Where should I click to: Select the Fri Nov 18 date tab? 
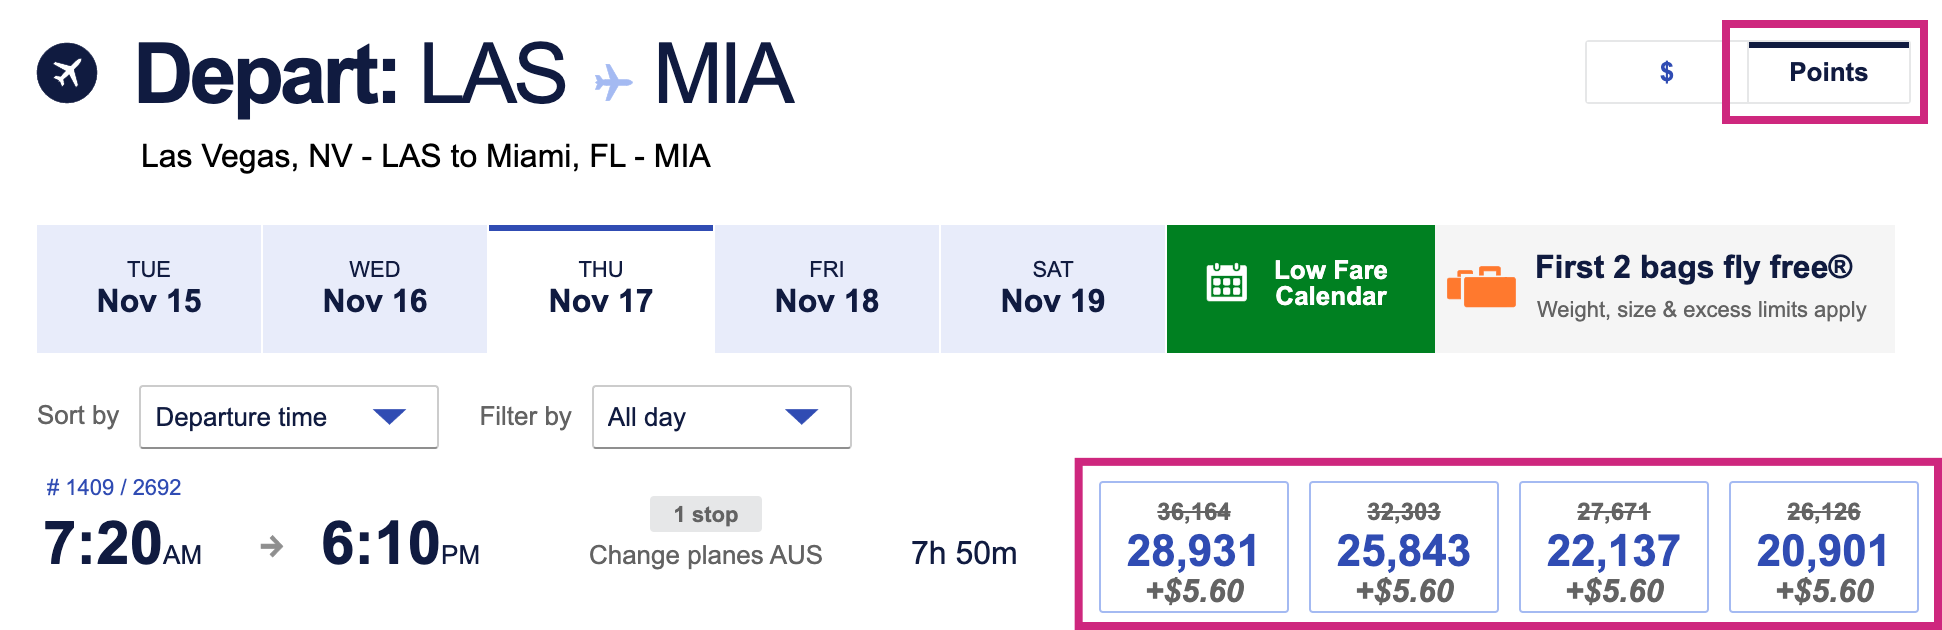827,288
